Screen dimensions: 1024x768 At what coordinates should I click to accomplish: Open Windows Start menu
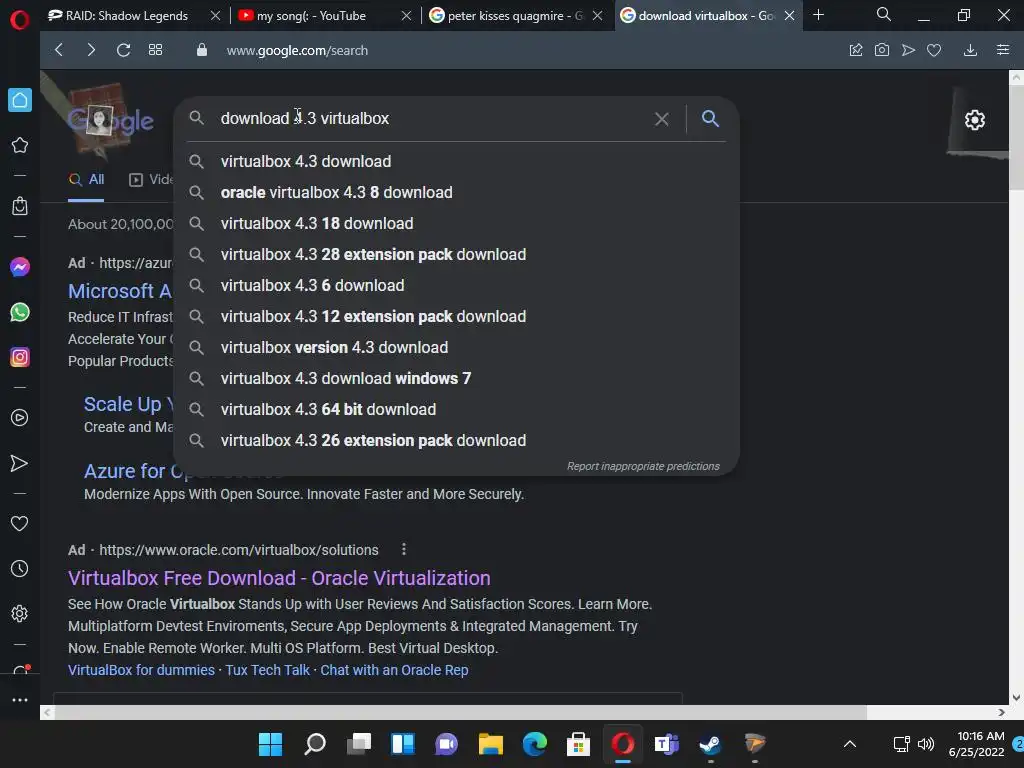point(270,744)
